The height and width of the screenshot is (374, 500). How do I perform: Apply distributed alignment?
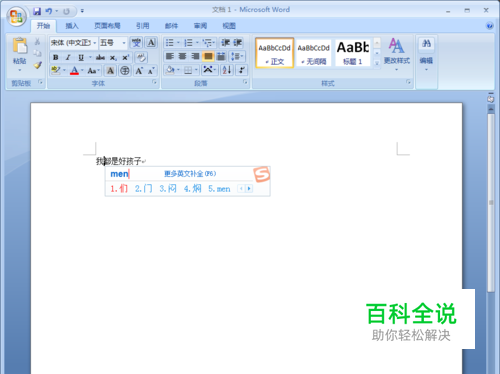click(221, 56)
